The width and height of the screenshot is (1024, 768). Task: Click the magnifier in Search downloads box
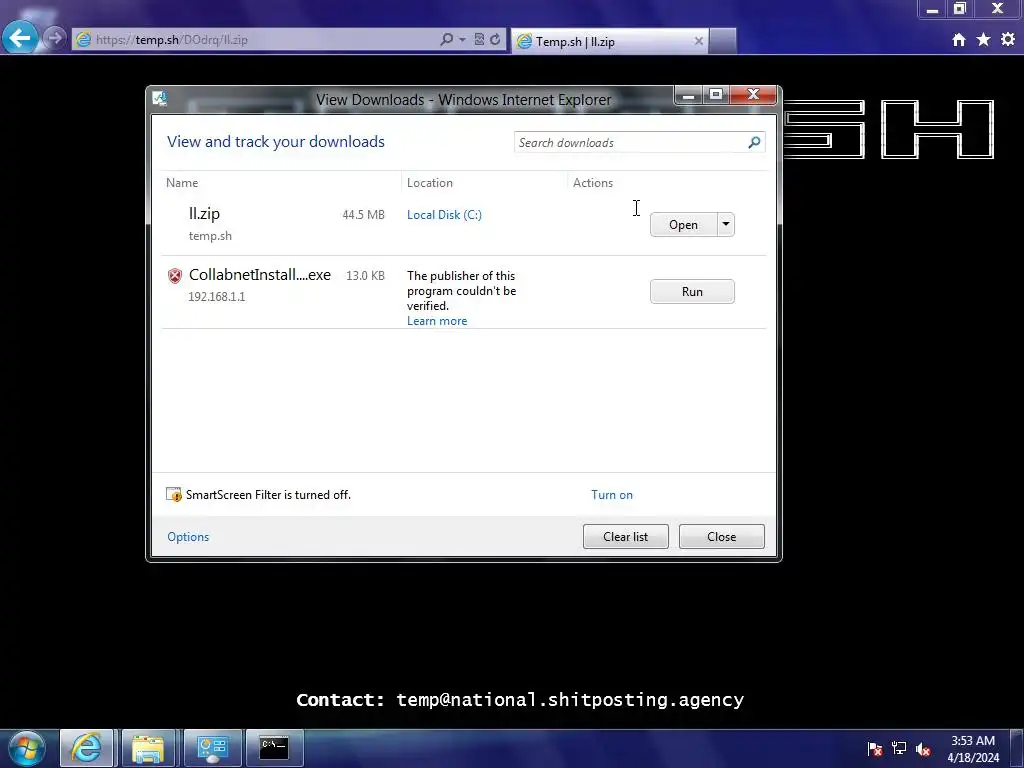754,142
